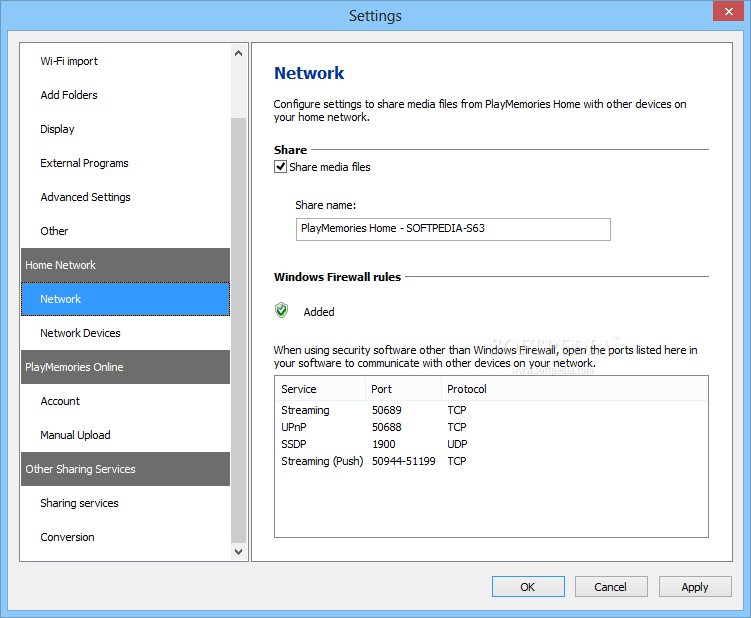The width and height of the screenshot is (751, 618).
Task: Click the PlayMemories Online section header
Action: coord(125,367)
